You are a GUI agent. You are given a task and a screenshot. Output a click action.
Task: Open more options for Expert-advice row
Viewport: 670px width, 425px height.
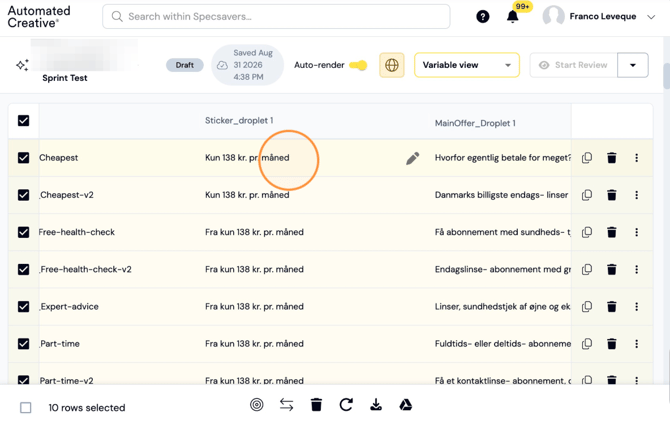click(x=636, y=306)
